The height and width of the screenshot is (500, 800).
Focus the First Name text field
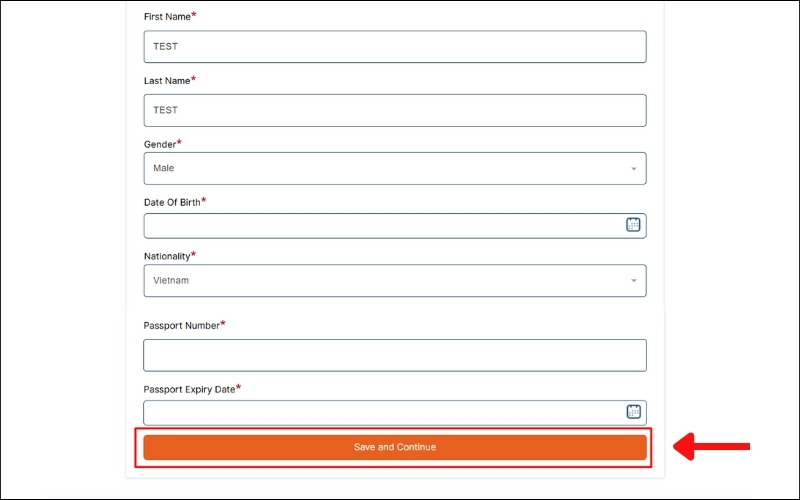[394, 47]
